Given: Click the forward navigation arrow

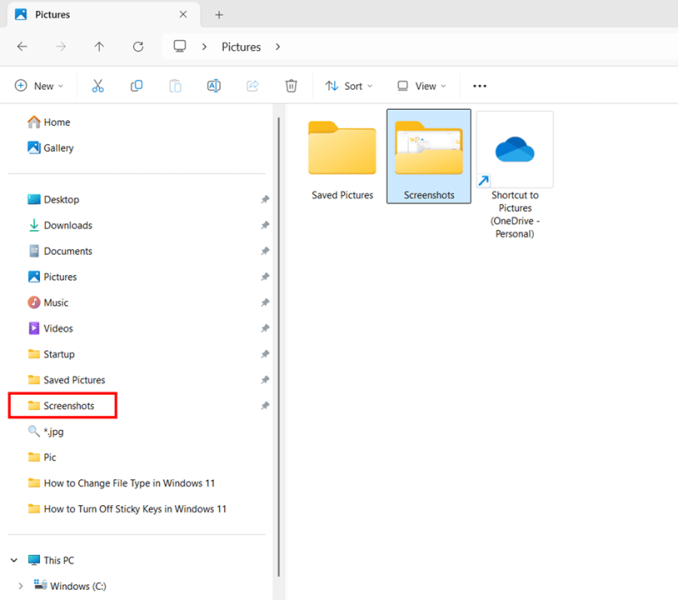Looking at the screenshot, I should point(61,46).
